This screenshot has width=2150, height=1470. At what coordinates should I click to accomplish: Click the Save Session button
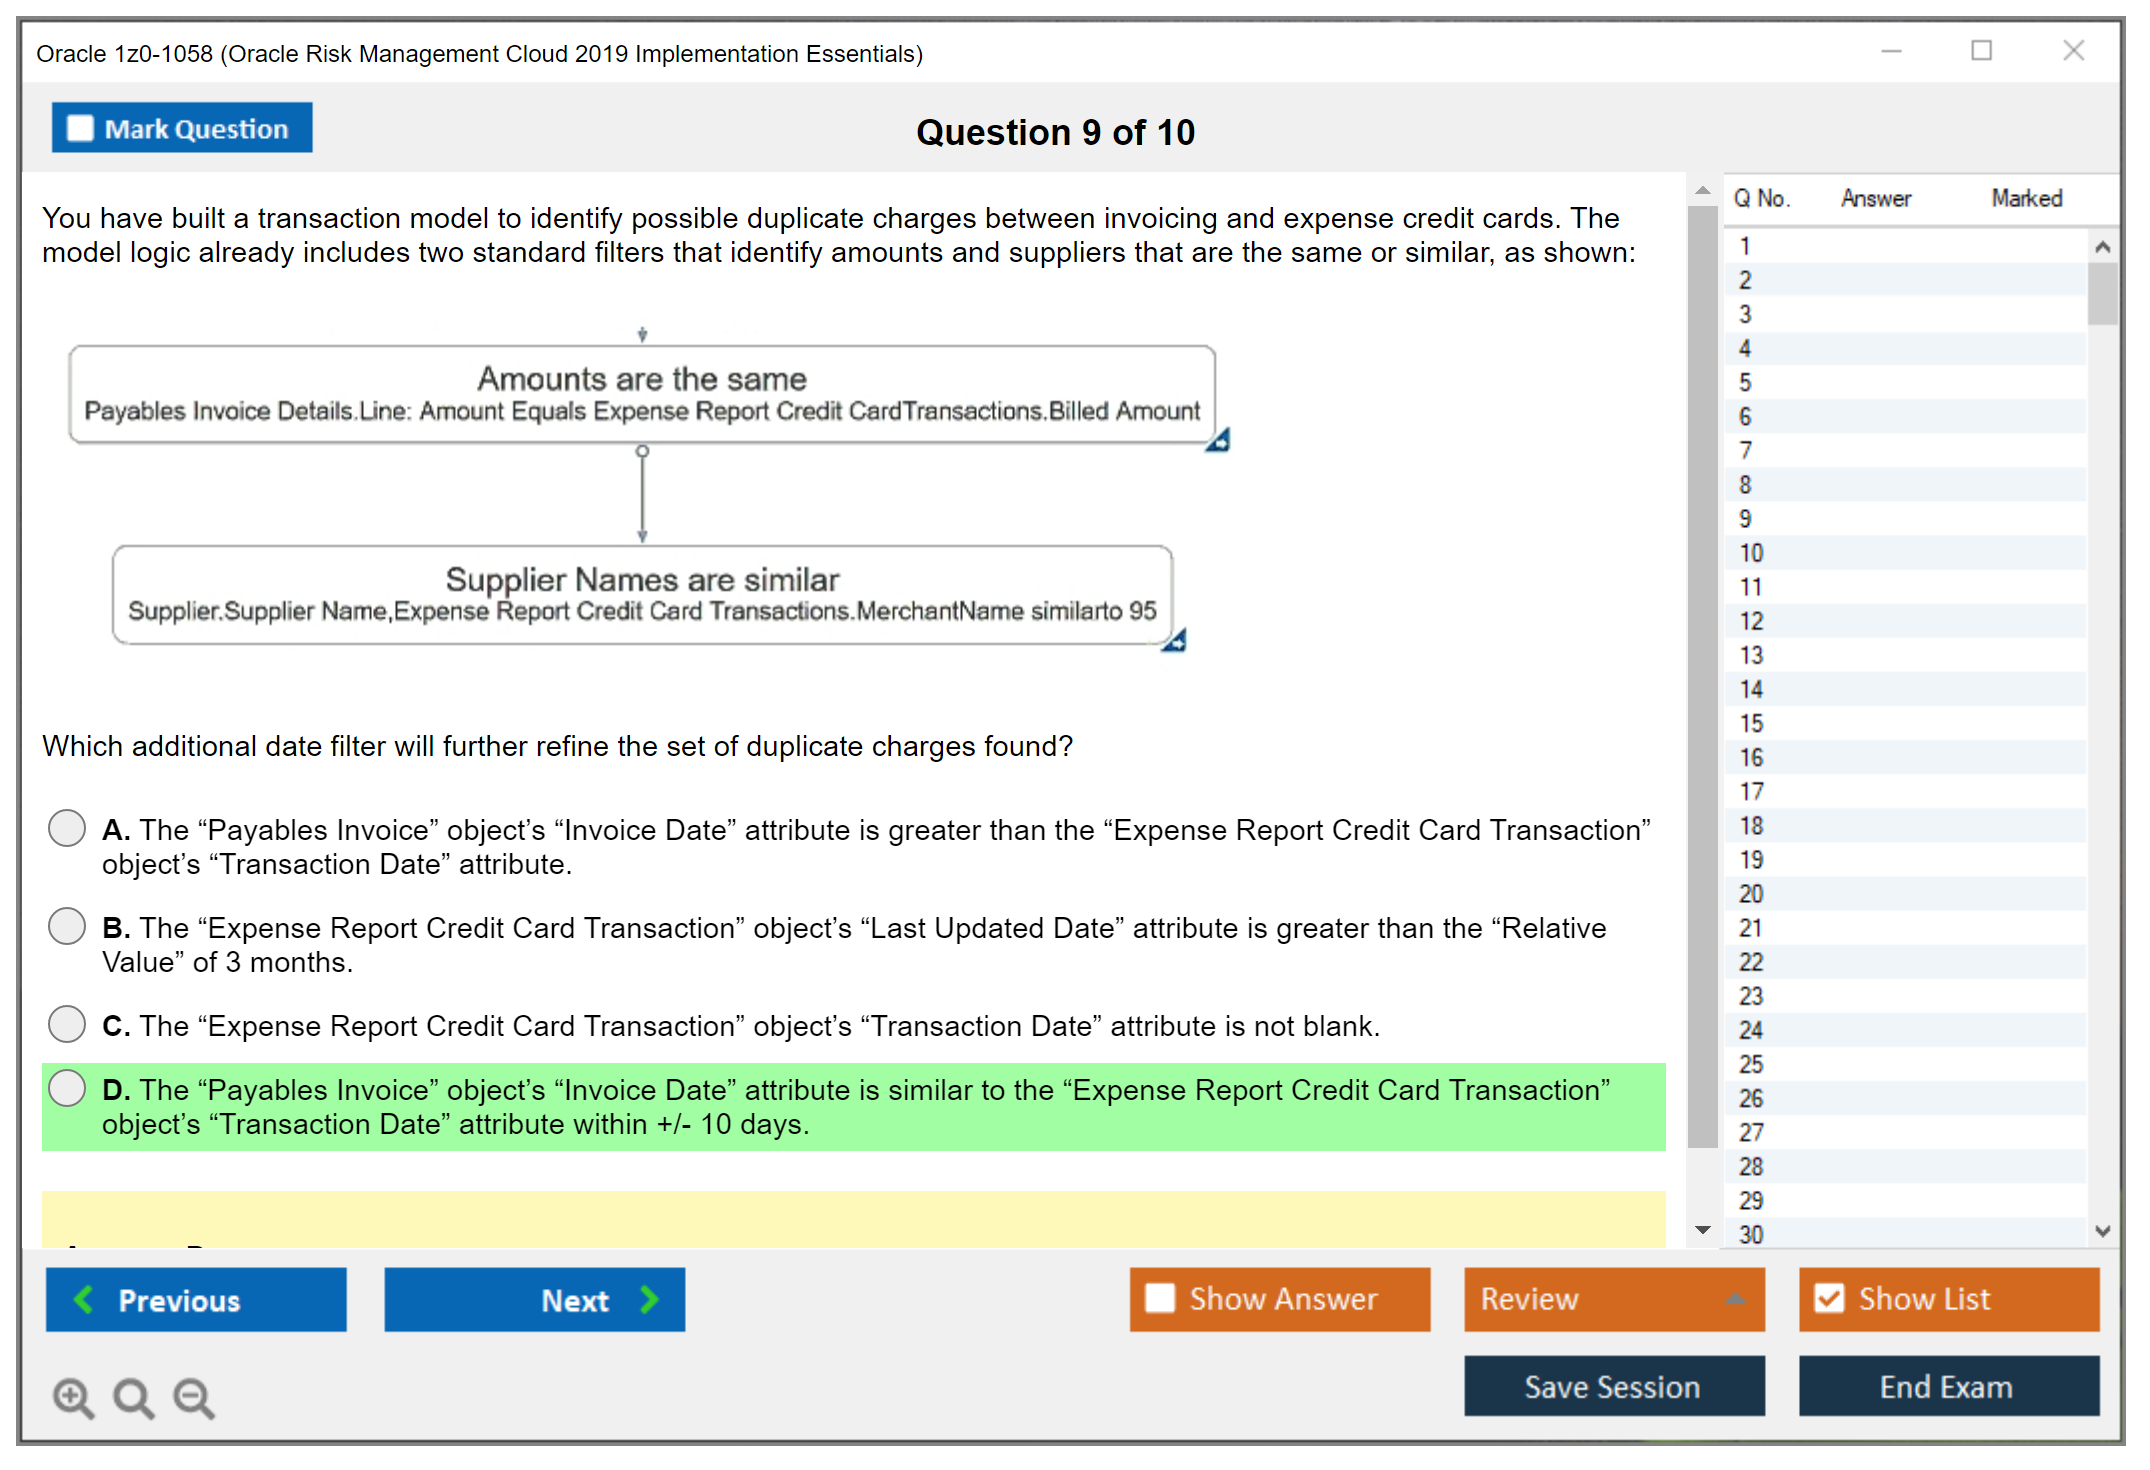1613,1386
